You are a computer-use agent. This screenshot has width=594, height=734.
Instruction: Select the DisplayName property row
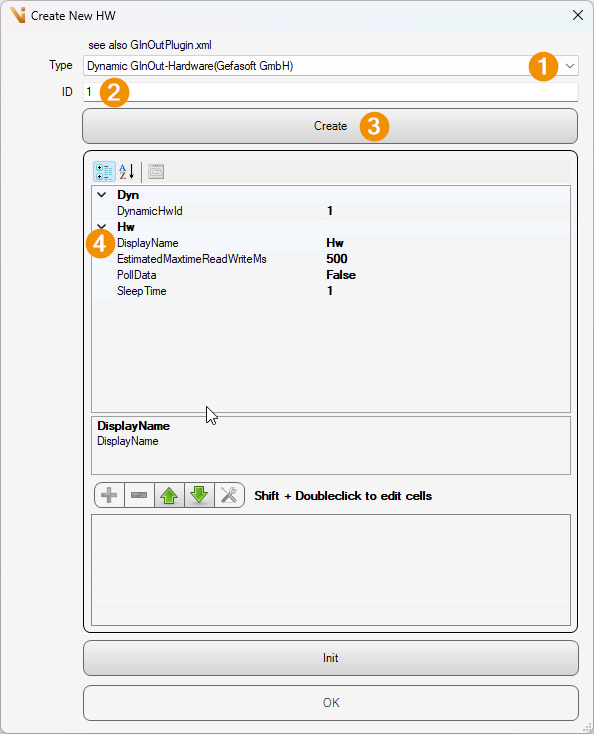[x=331, y=243]
